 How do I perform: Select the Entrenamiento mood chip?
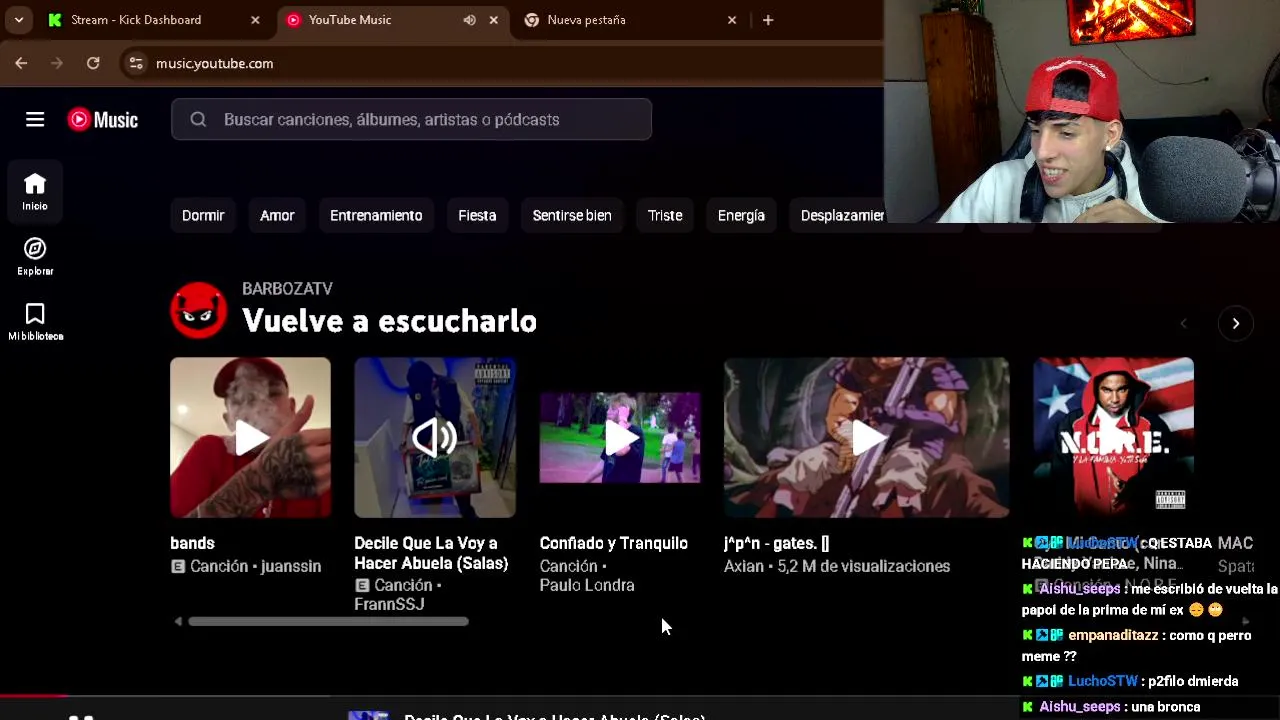pyautogui.click(x=376, y=215)
